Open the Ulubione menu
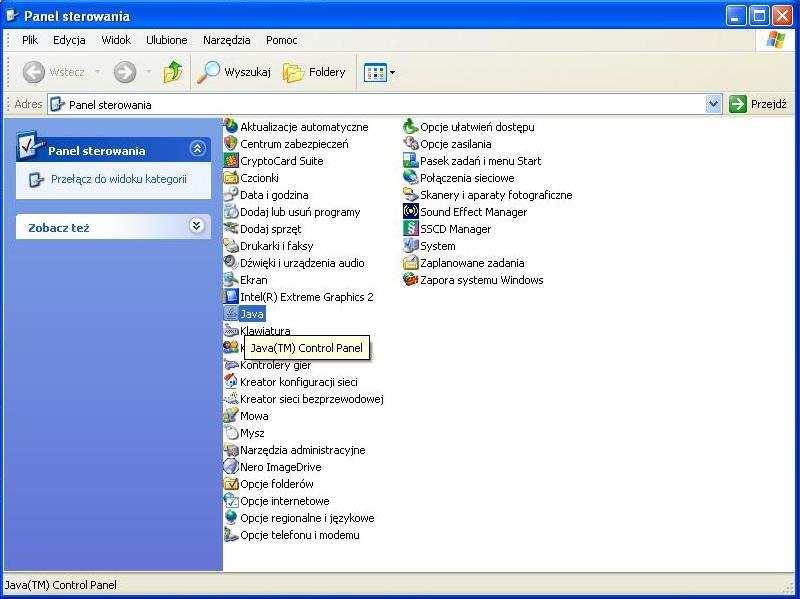 pos(167,40)
